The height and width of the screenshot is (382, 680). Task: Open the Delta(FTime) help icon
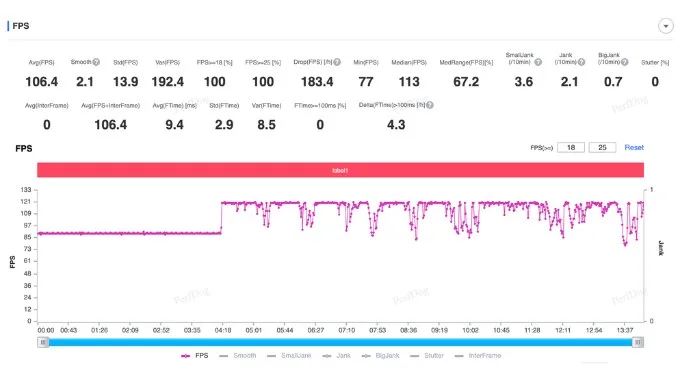point(430,105)
